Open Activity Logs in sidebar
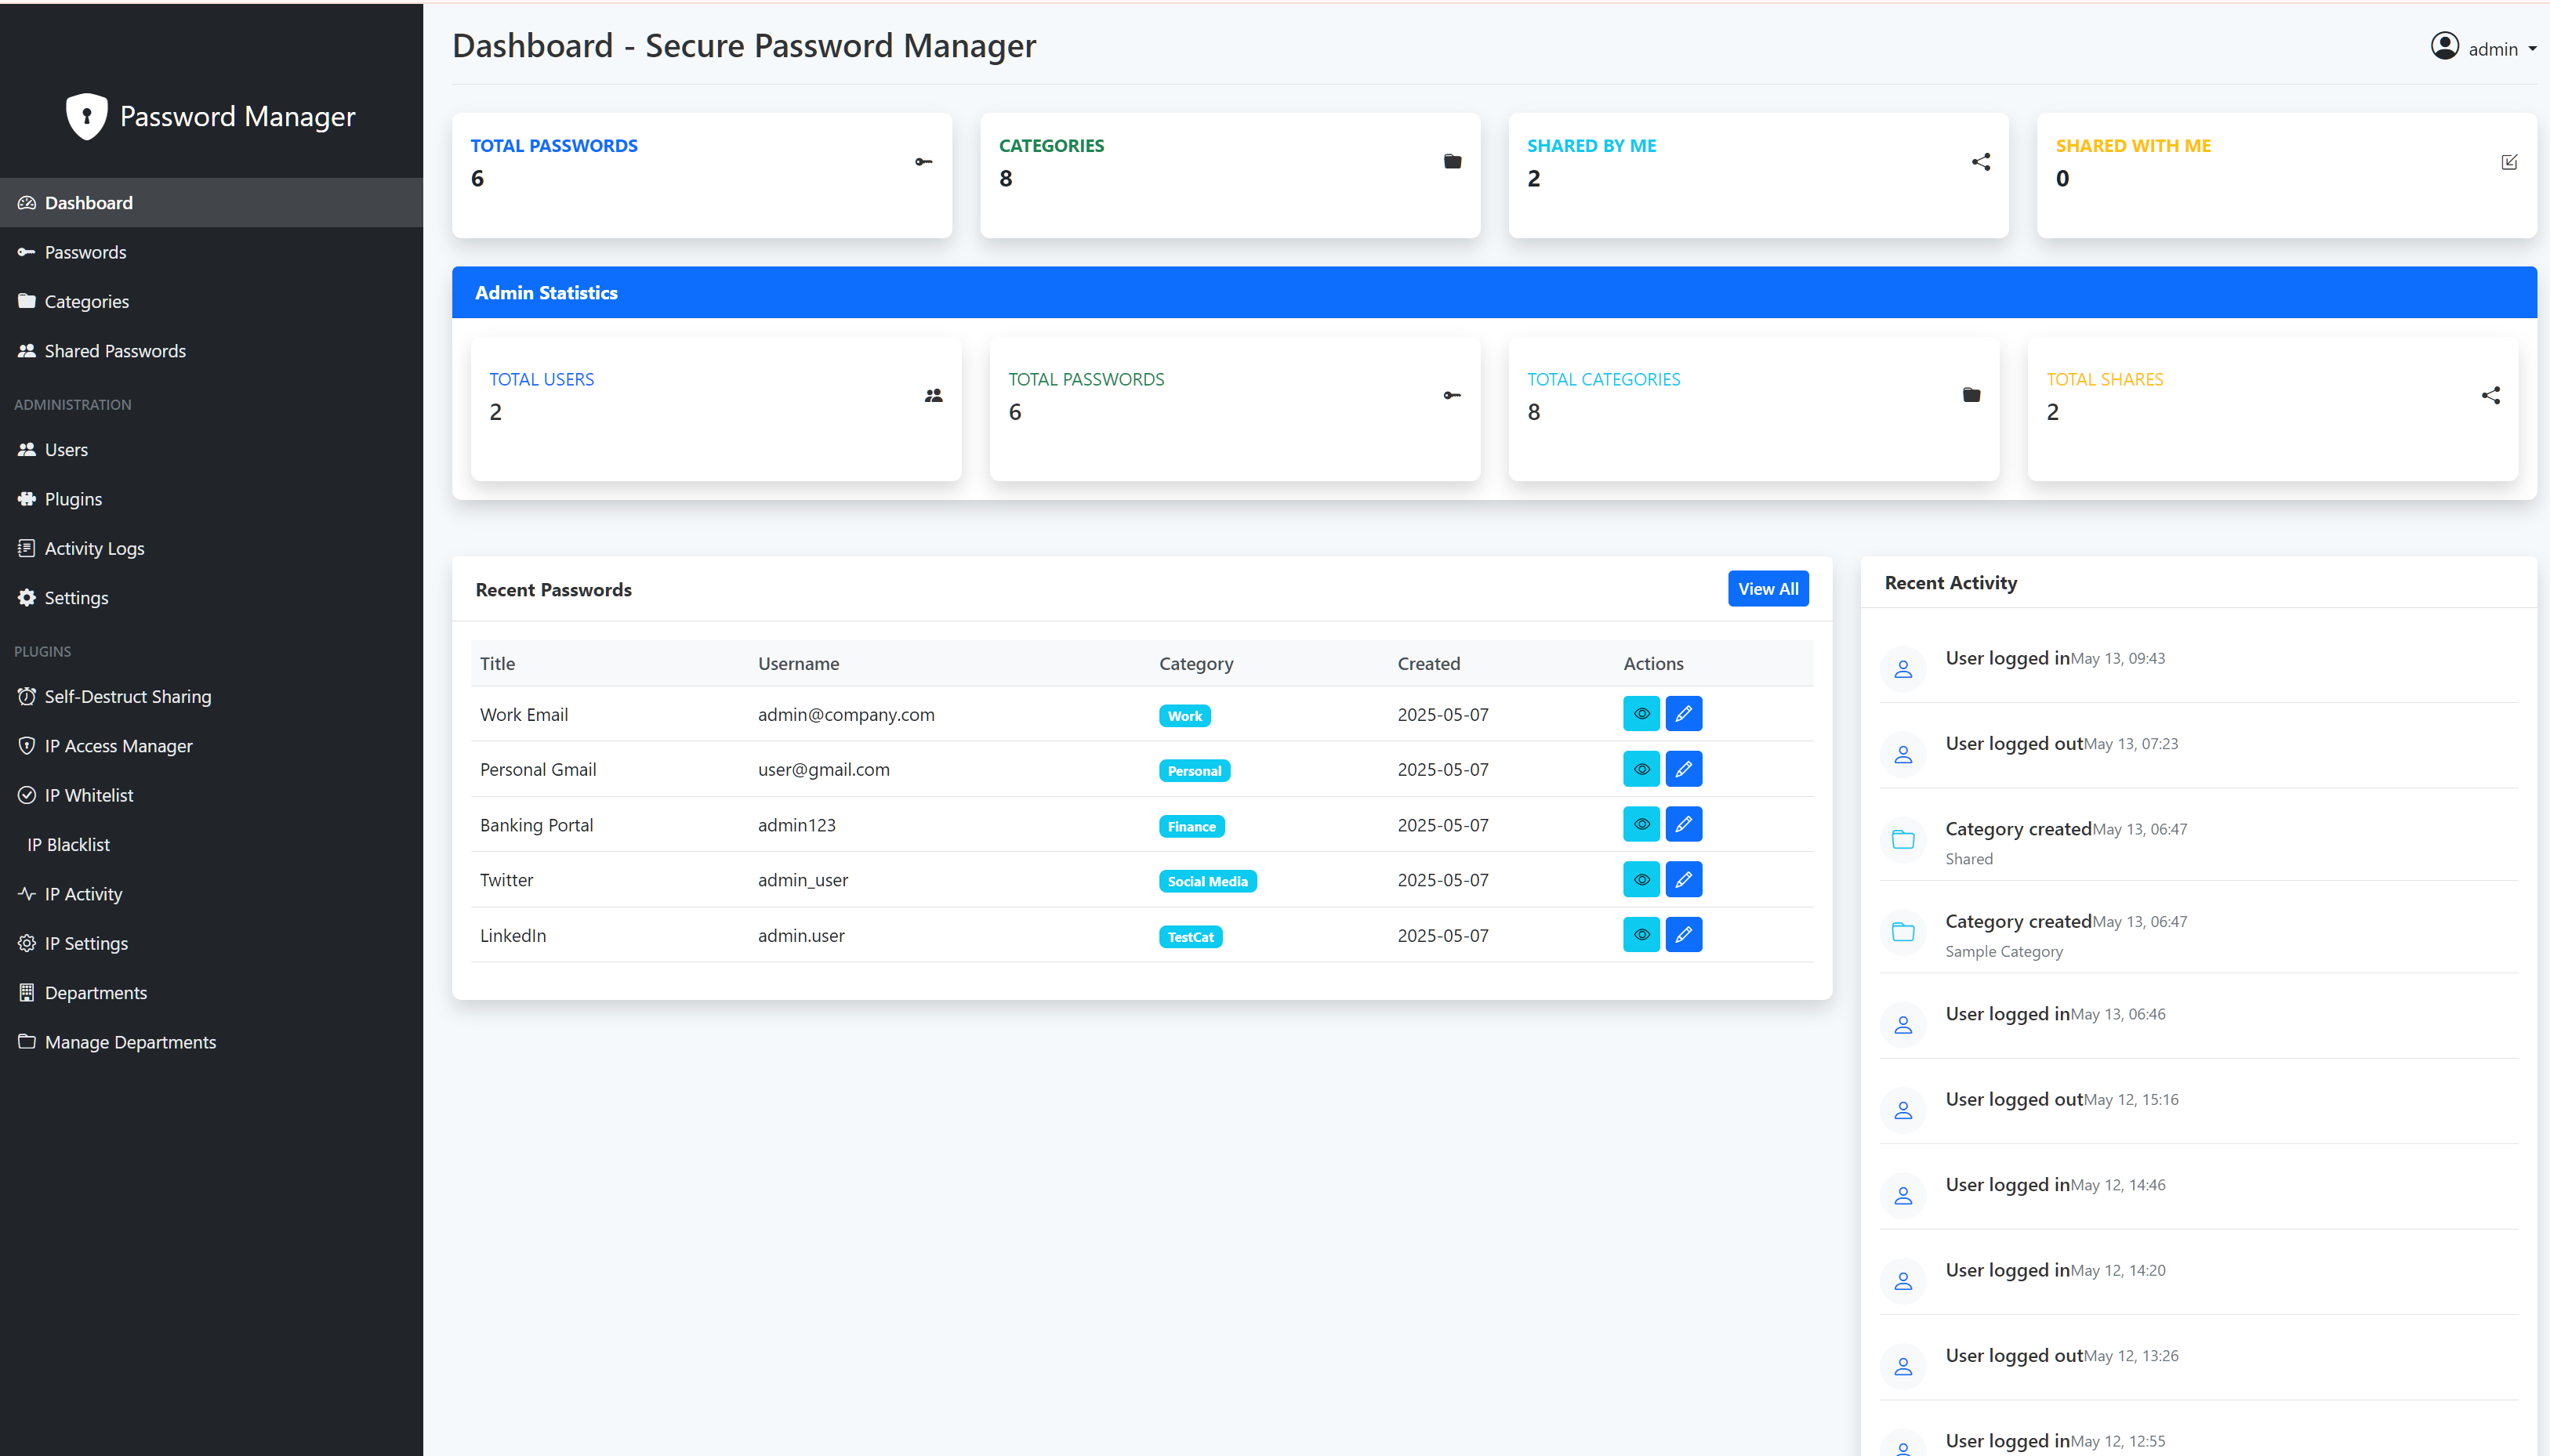Viewport: 2550px width, 1456px height. pyautogui.click(x=211, y=548)
